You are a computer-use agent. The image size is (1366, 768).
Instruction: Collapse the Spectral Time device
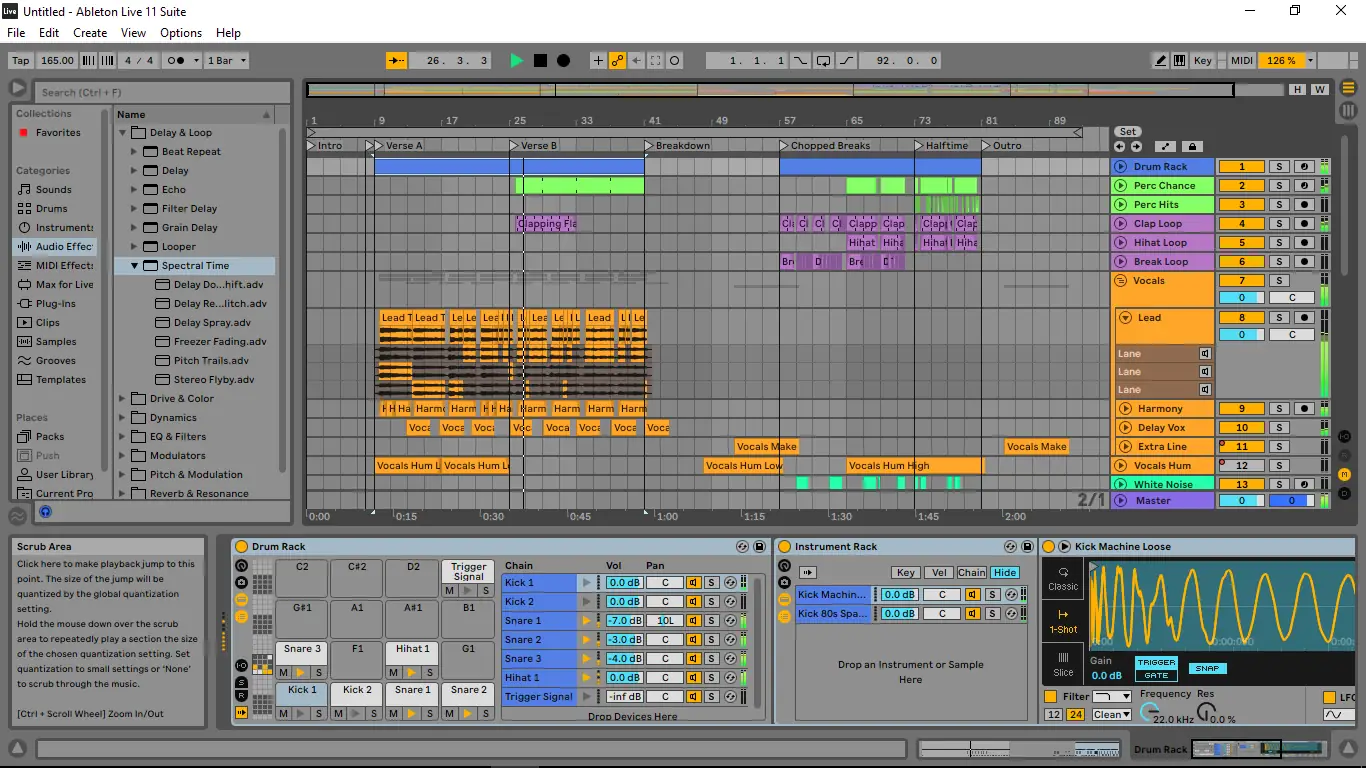[134, 266]
